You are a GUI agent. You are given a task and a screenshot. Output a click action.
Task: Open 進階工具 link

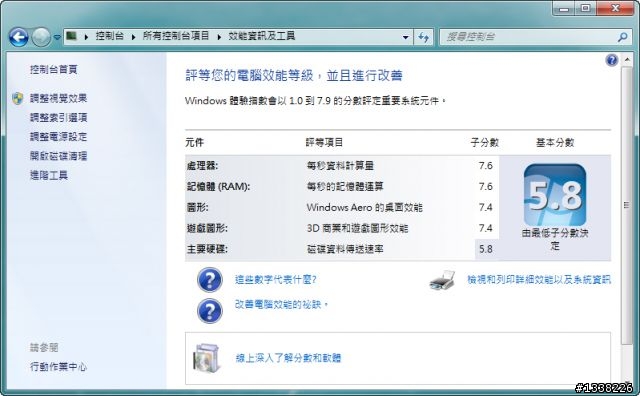pos(49,176)
